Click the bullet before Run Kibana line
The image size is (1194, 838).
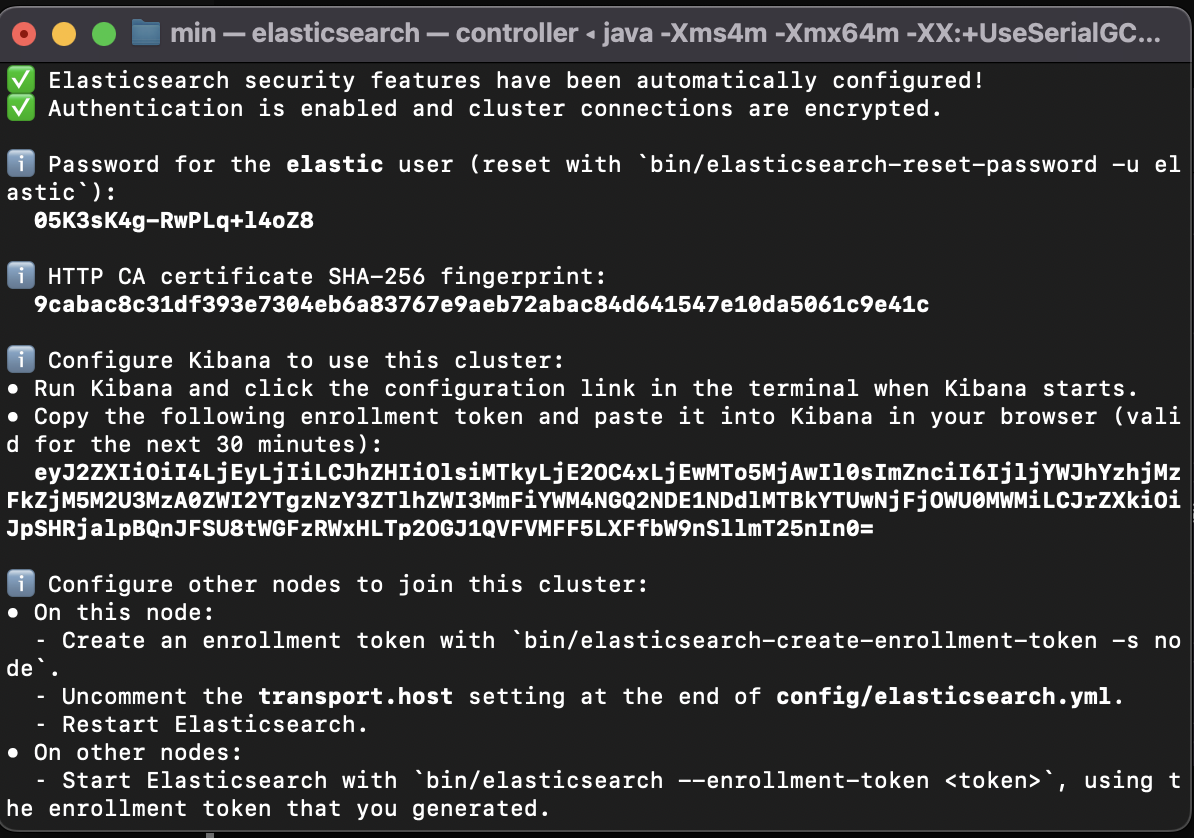click(13, 389)
